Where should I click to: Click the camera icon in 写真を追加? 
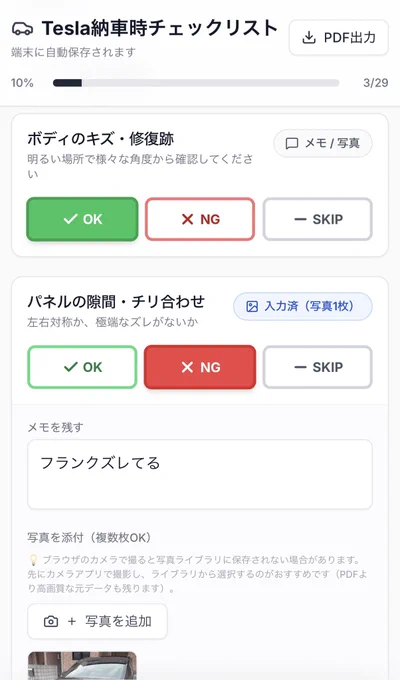click(51, 621)
